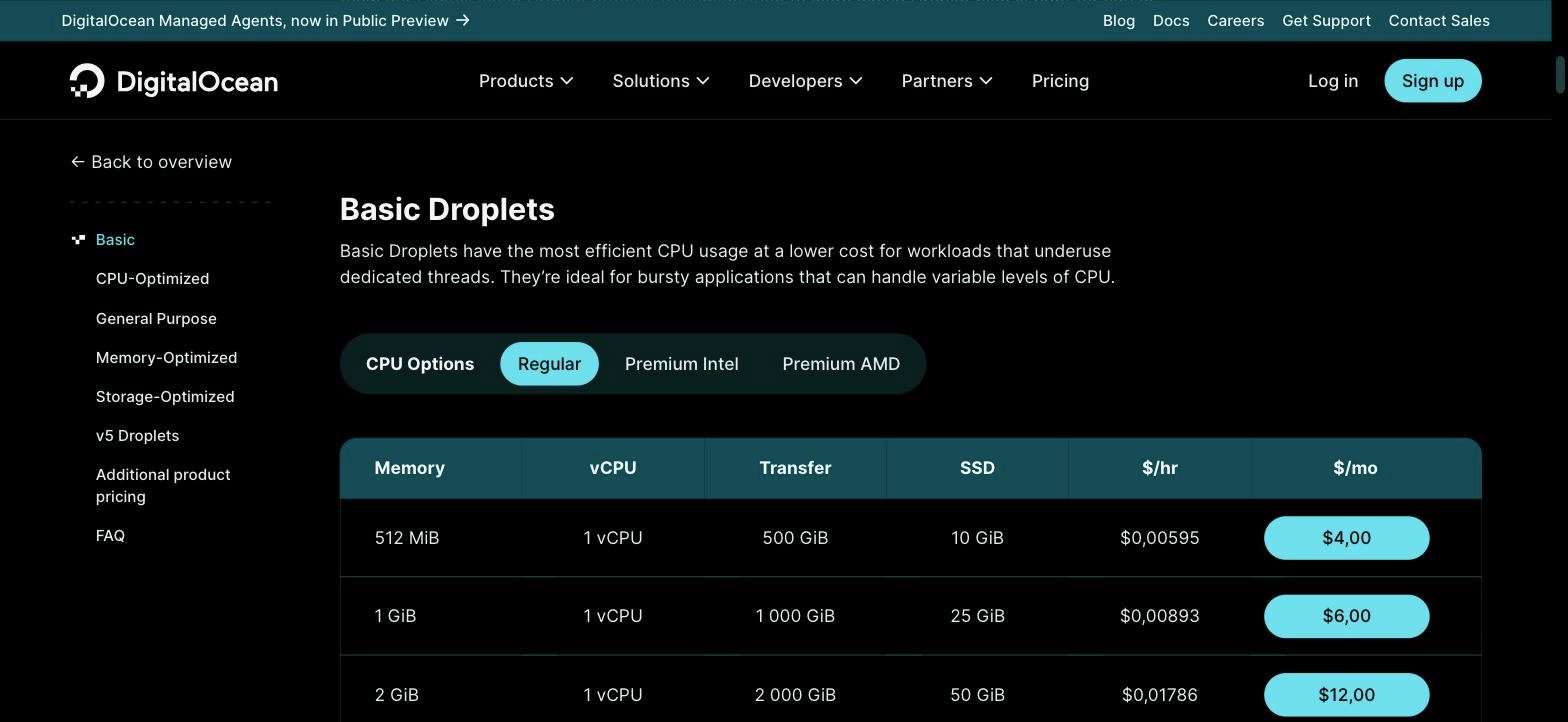Click the $0,01786 hourly price

(x=1160, y=694)
